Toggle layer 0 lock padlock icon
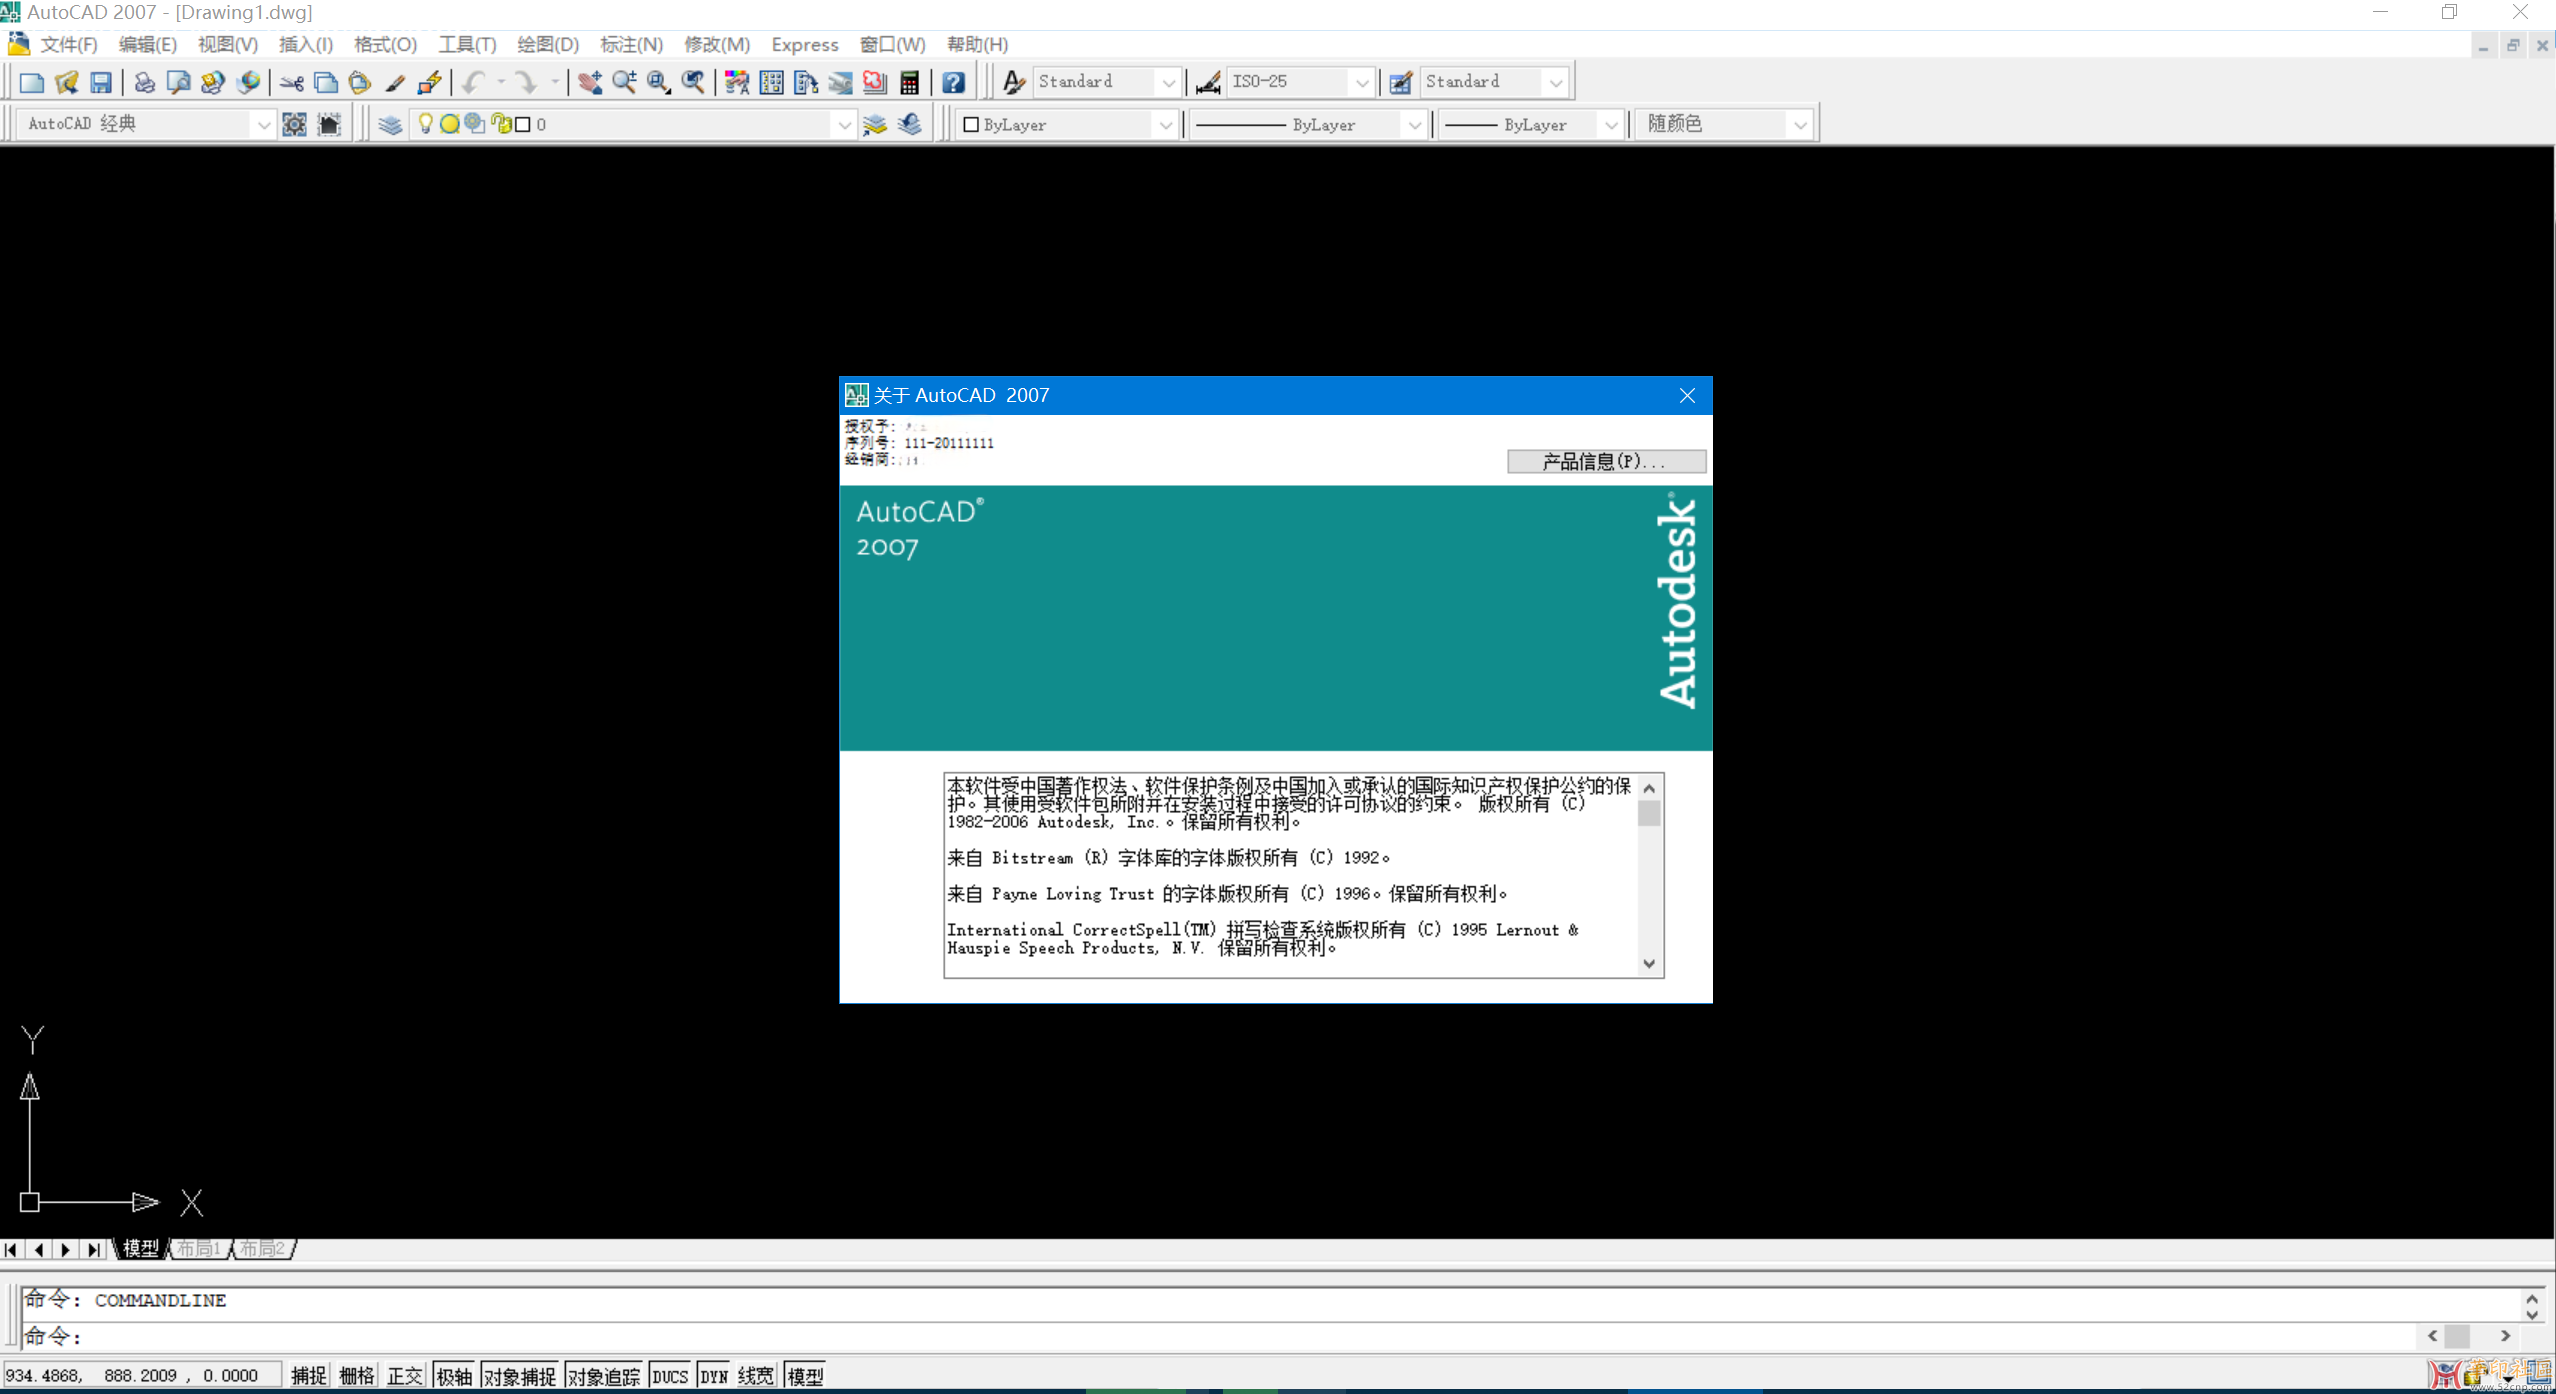Viewport: 2556px width, 1394px height. tap(501, 124)
